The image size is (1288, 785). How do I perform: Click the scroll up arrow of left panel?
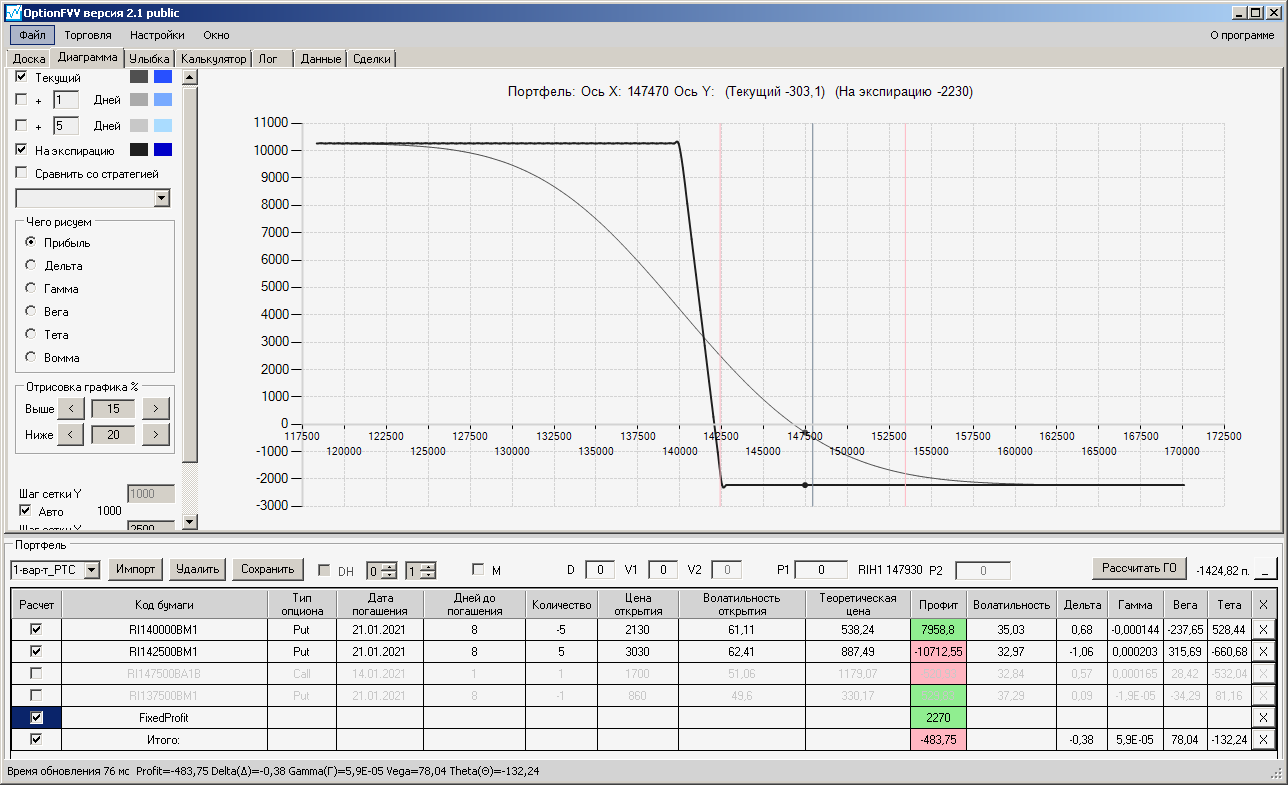[190, 77]
